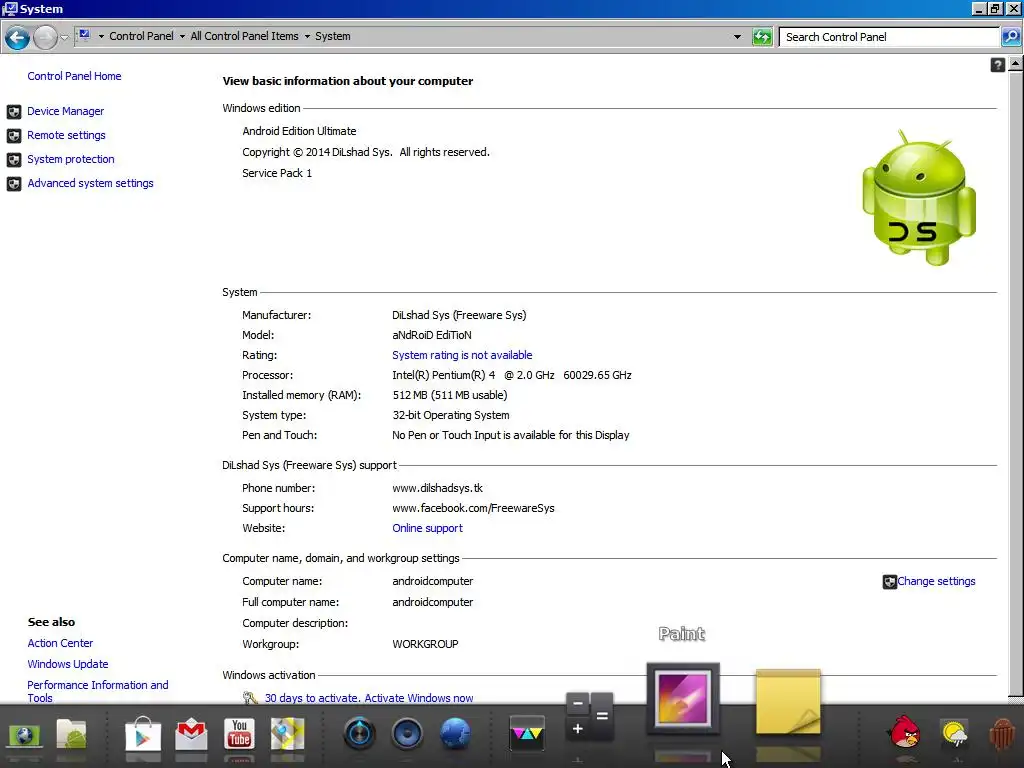The image size is (1024, 768).
Task: Click in Search Control Panel field
Action: [x=889, y=37]
